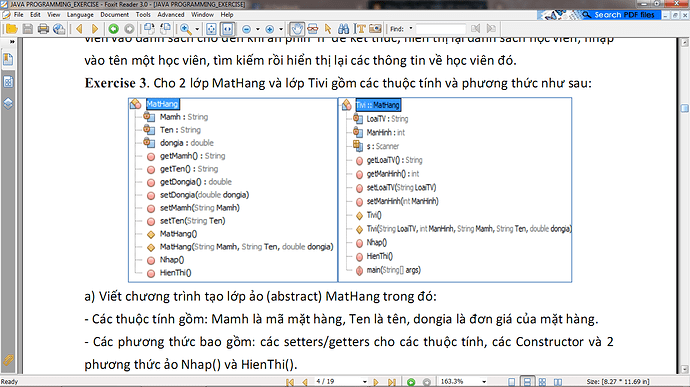Screen dimensions: 690x387
Task: Select the Typewriter text tool
Action: pos(360,29)
